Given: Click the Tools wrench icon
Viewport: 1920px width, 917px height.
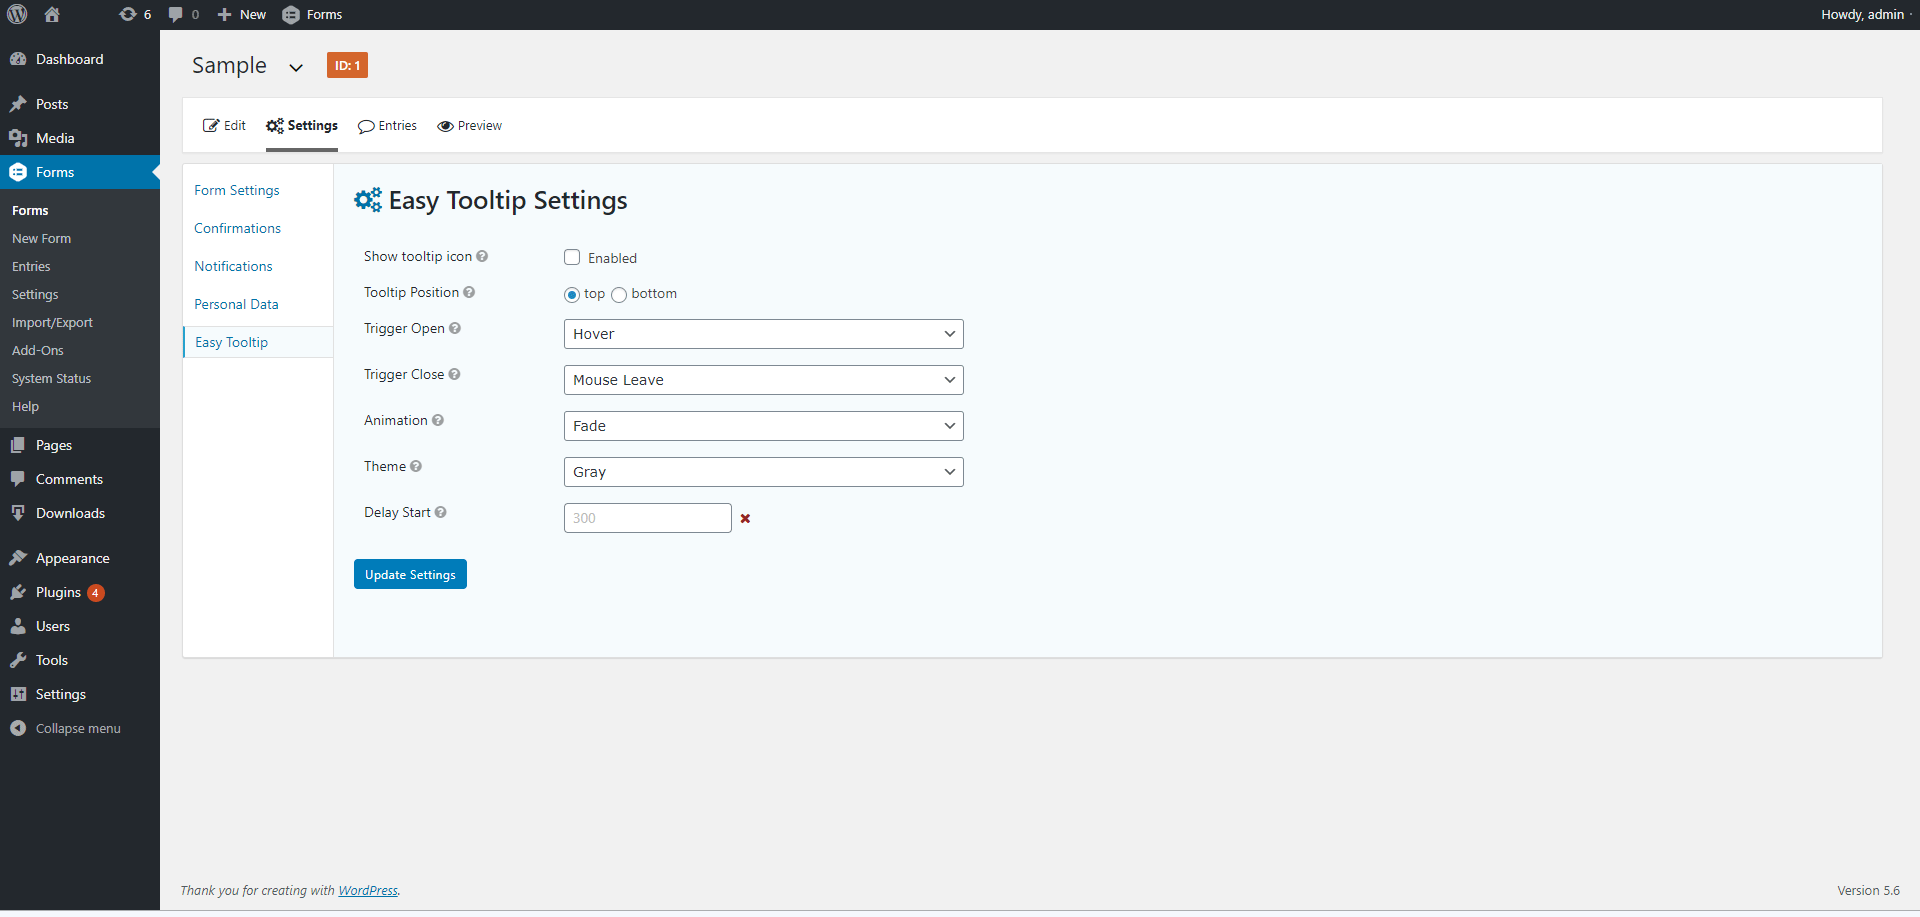Looking at the screenshot, I should pyautogui.click(x=18, y=660).
